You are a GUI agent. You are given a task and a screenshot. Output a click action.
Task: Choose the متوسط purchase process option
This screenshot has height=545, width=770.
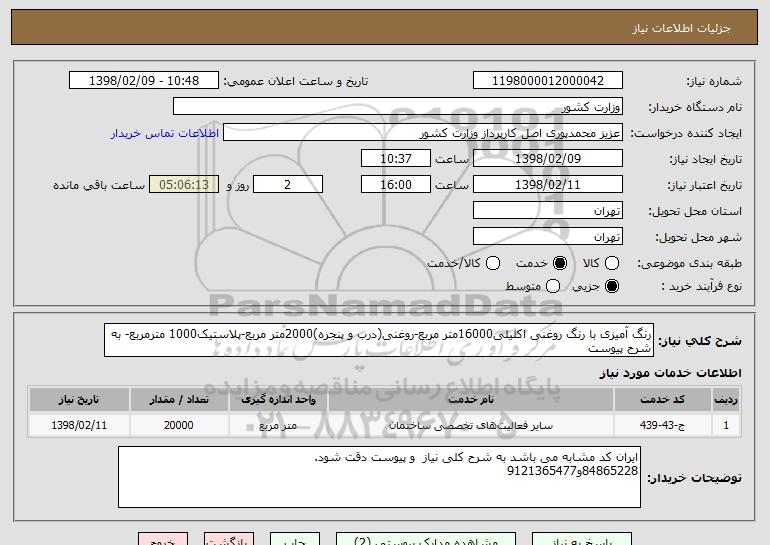(x=553, y=286)
